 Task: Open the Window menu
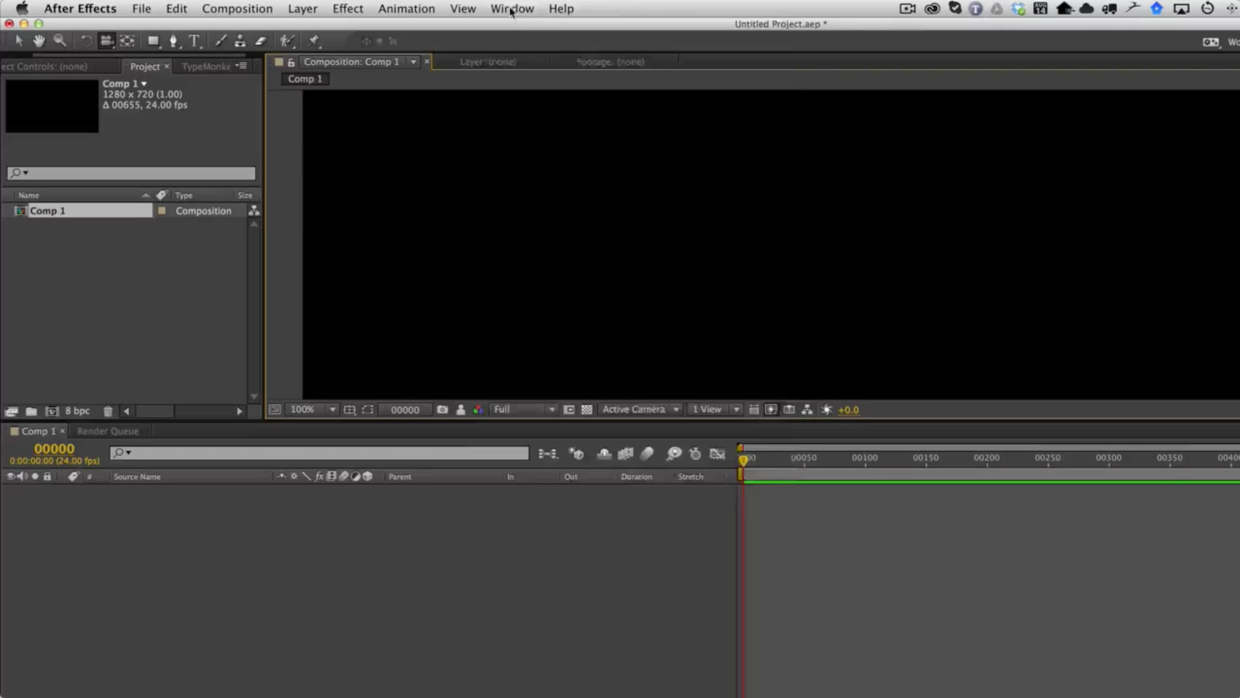coord(512,9)
